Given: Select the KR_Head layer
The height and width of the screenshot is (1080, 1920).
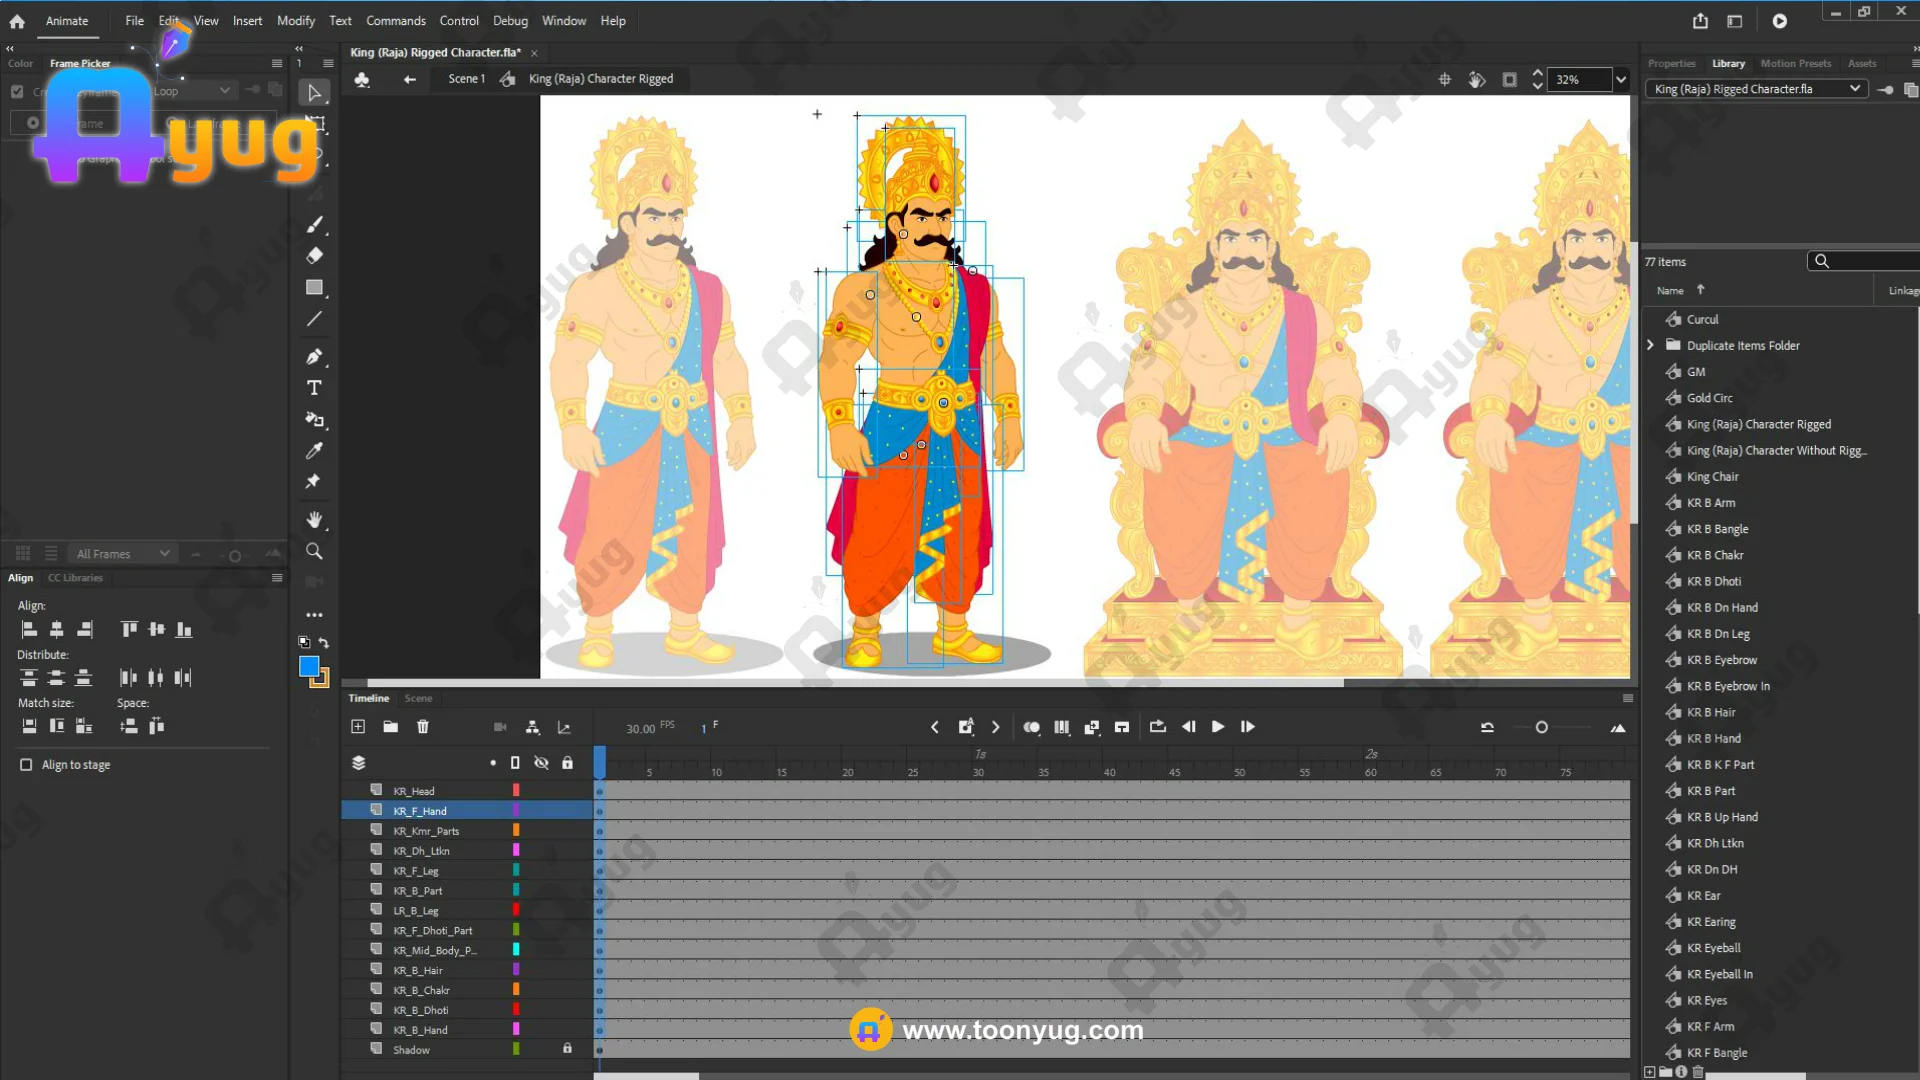Looking at the screenshot, I should pyautogui.click(x=414, y=791).
